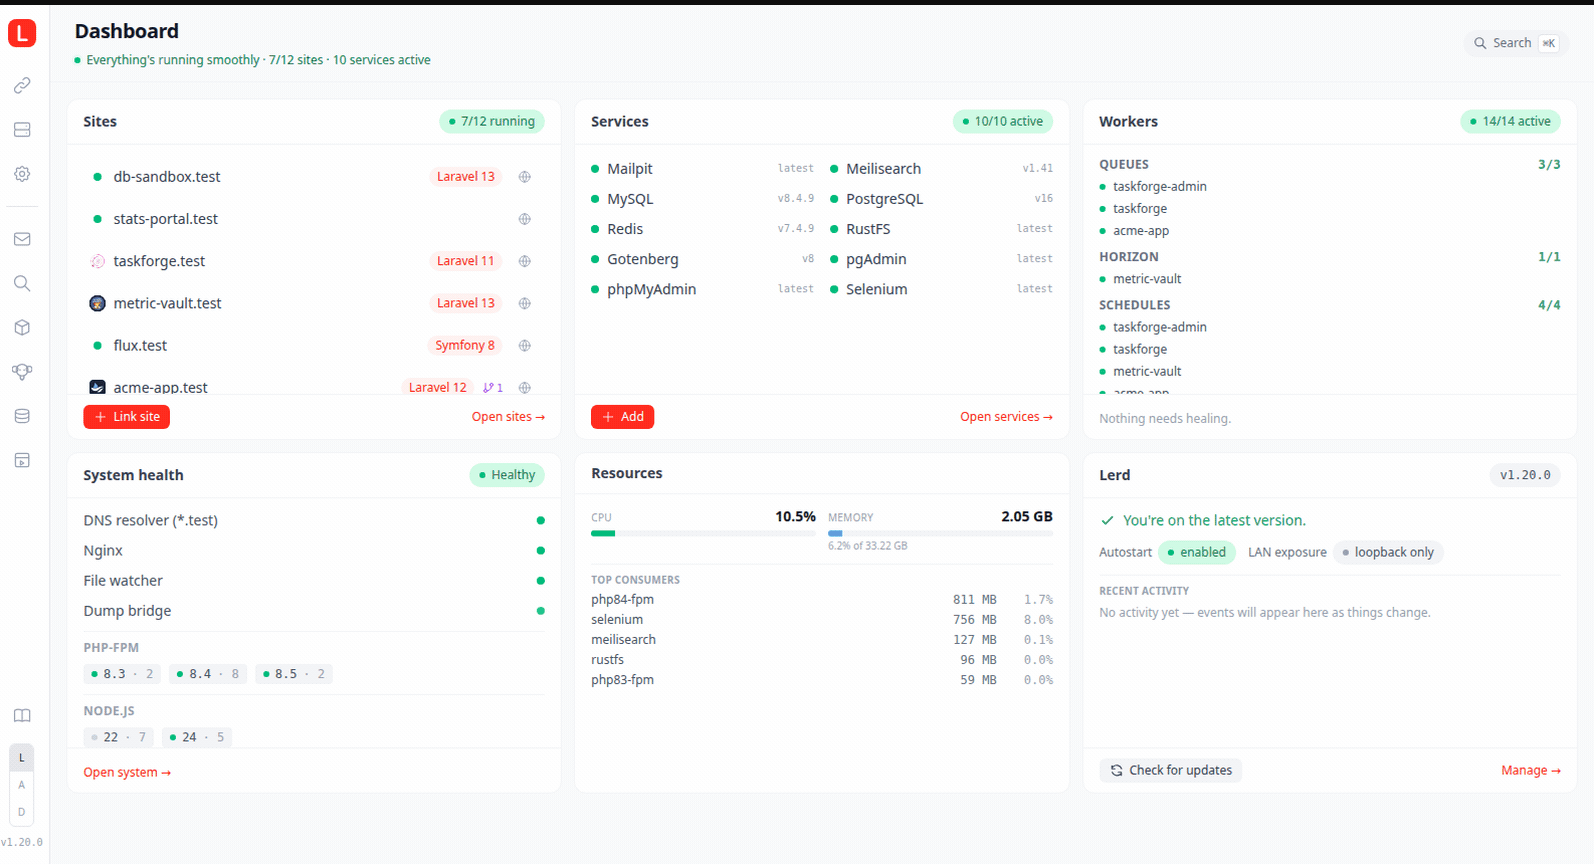Click the Symfony 8 tag on flux.test

click(x=465, y=346)
